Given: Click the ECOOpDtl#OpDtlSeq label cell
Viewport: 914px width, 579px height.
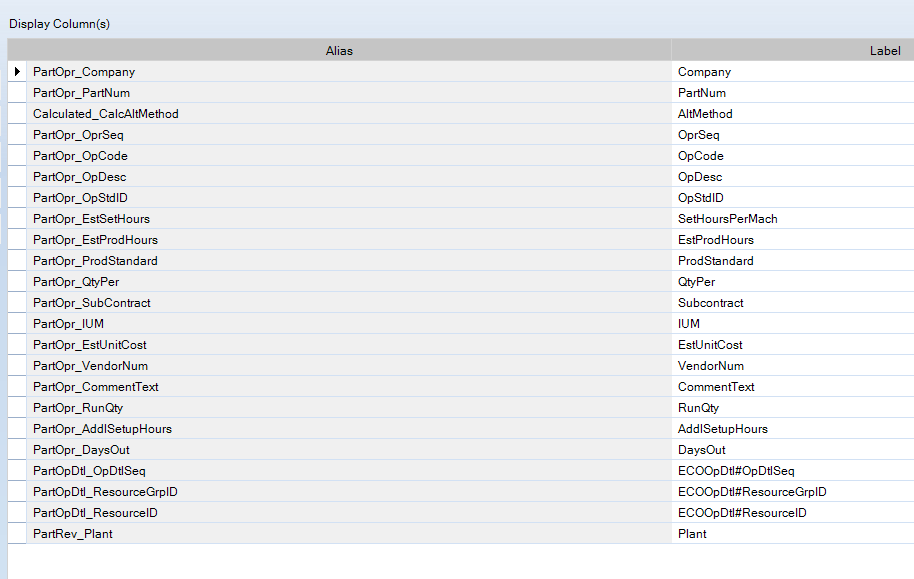Looking at the screenshot, I should 793,471.
